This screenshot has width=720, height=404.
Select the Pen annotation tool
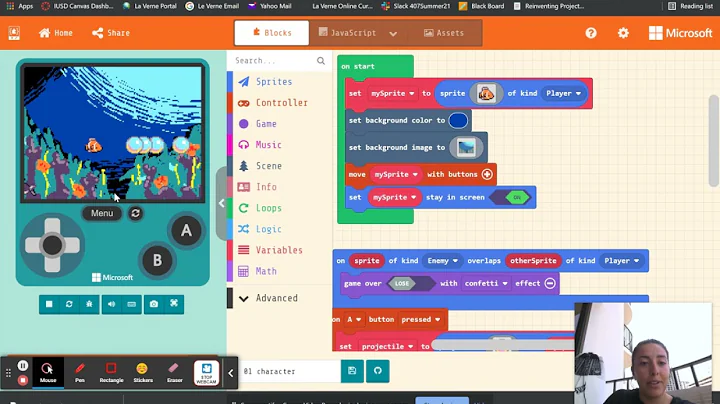pyautogui.click(x=79, y=372)
